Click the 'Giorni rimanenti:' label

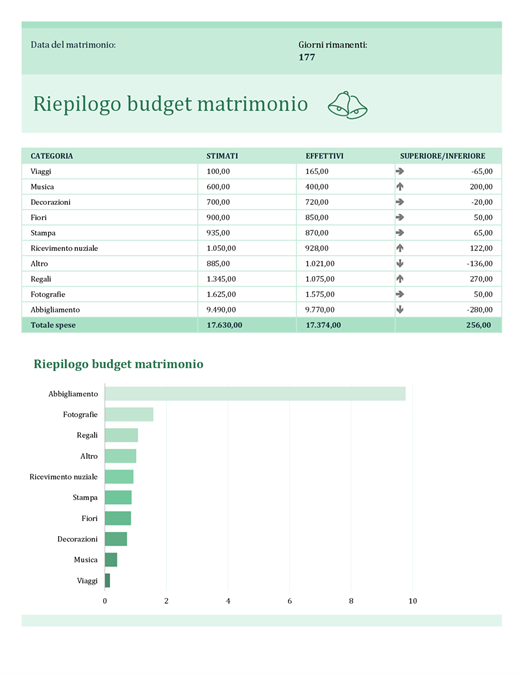(x=333, y=45)
